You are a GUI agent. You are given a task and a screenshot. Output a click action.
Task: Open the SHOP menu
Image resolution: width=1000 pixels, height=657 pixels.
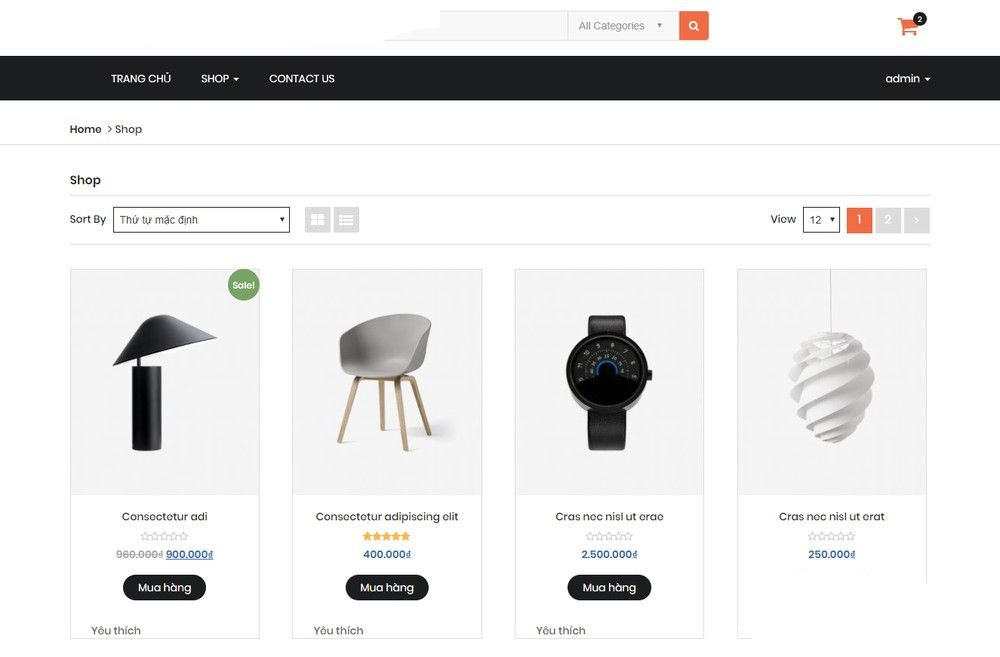click(x=219, y=79)
